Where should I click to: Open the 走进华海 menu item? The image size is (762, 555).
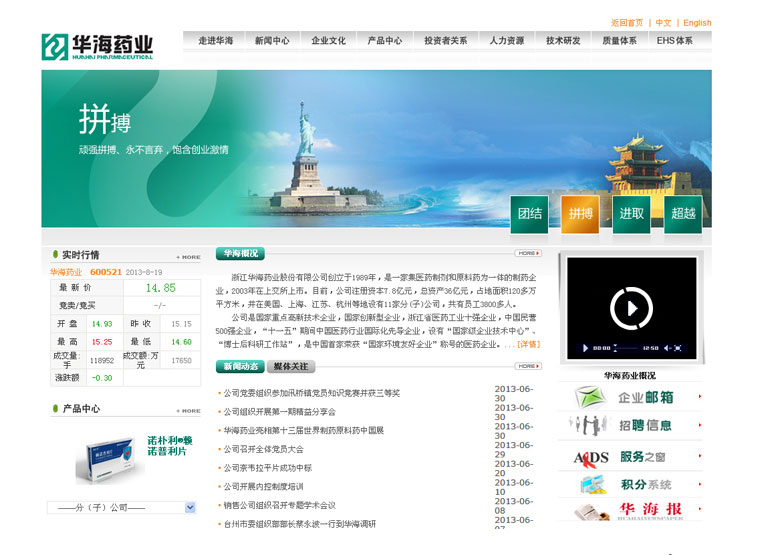215,41
